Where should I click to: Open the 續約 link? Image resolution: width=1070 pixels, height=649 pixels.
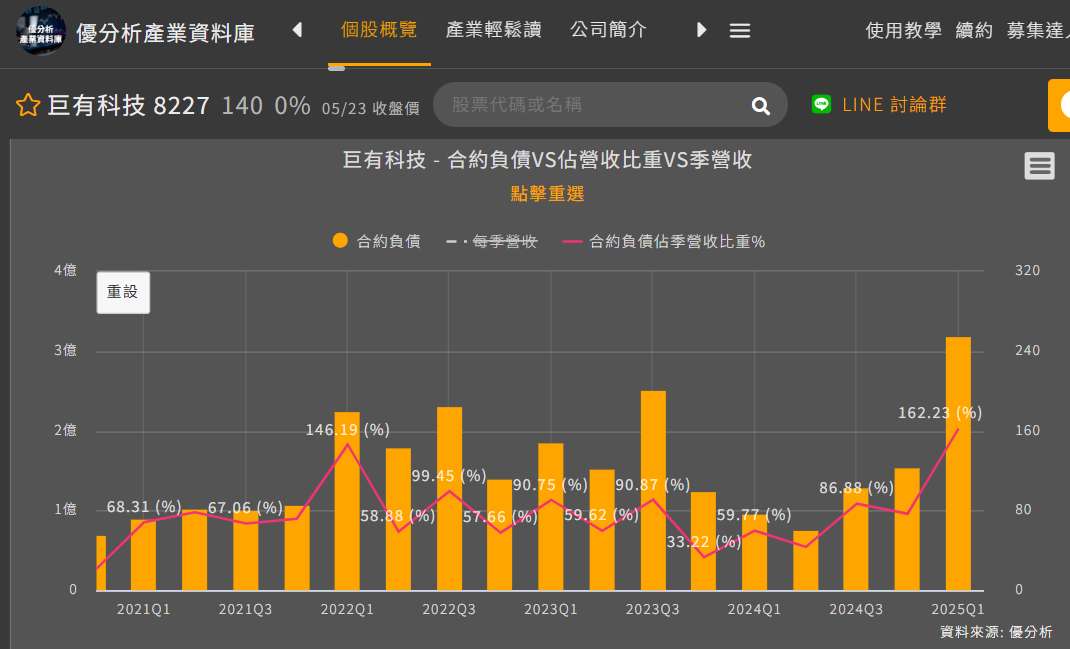pyautogui.click(x=974, y=31)
